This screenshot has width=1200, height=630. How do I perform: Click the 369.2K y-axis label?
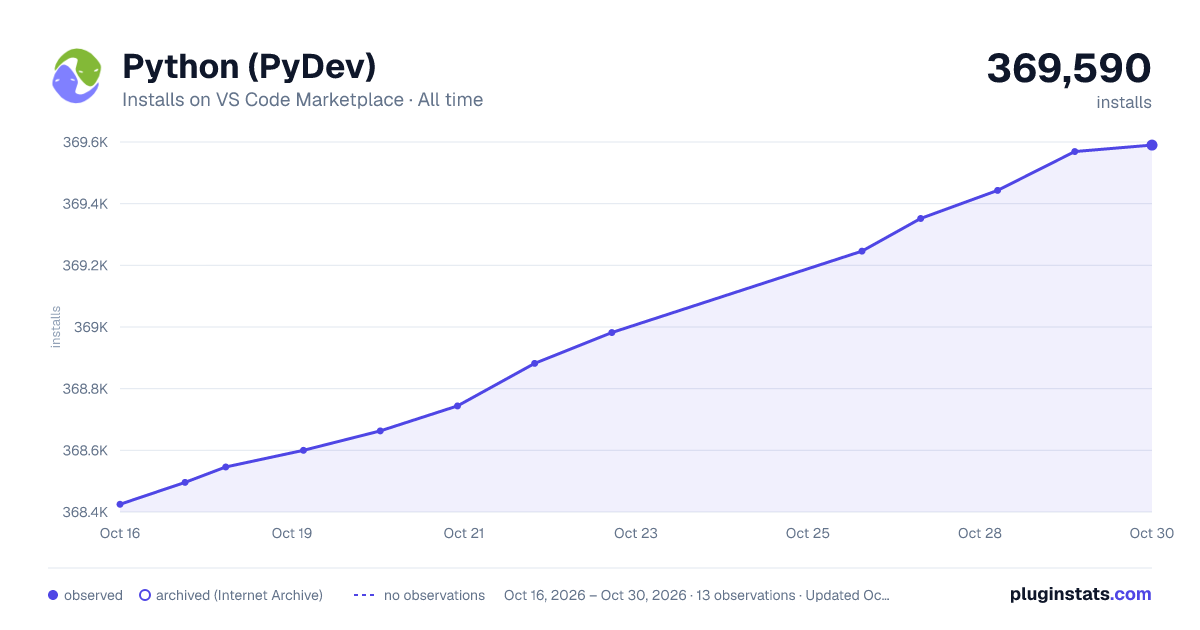click(x=85, y=266)
